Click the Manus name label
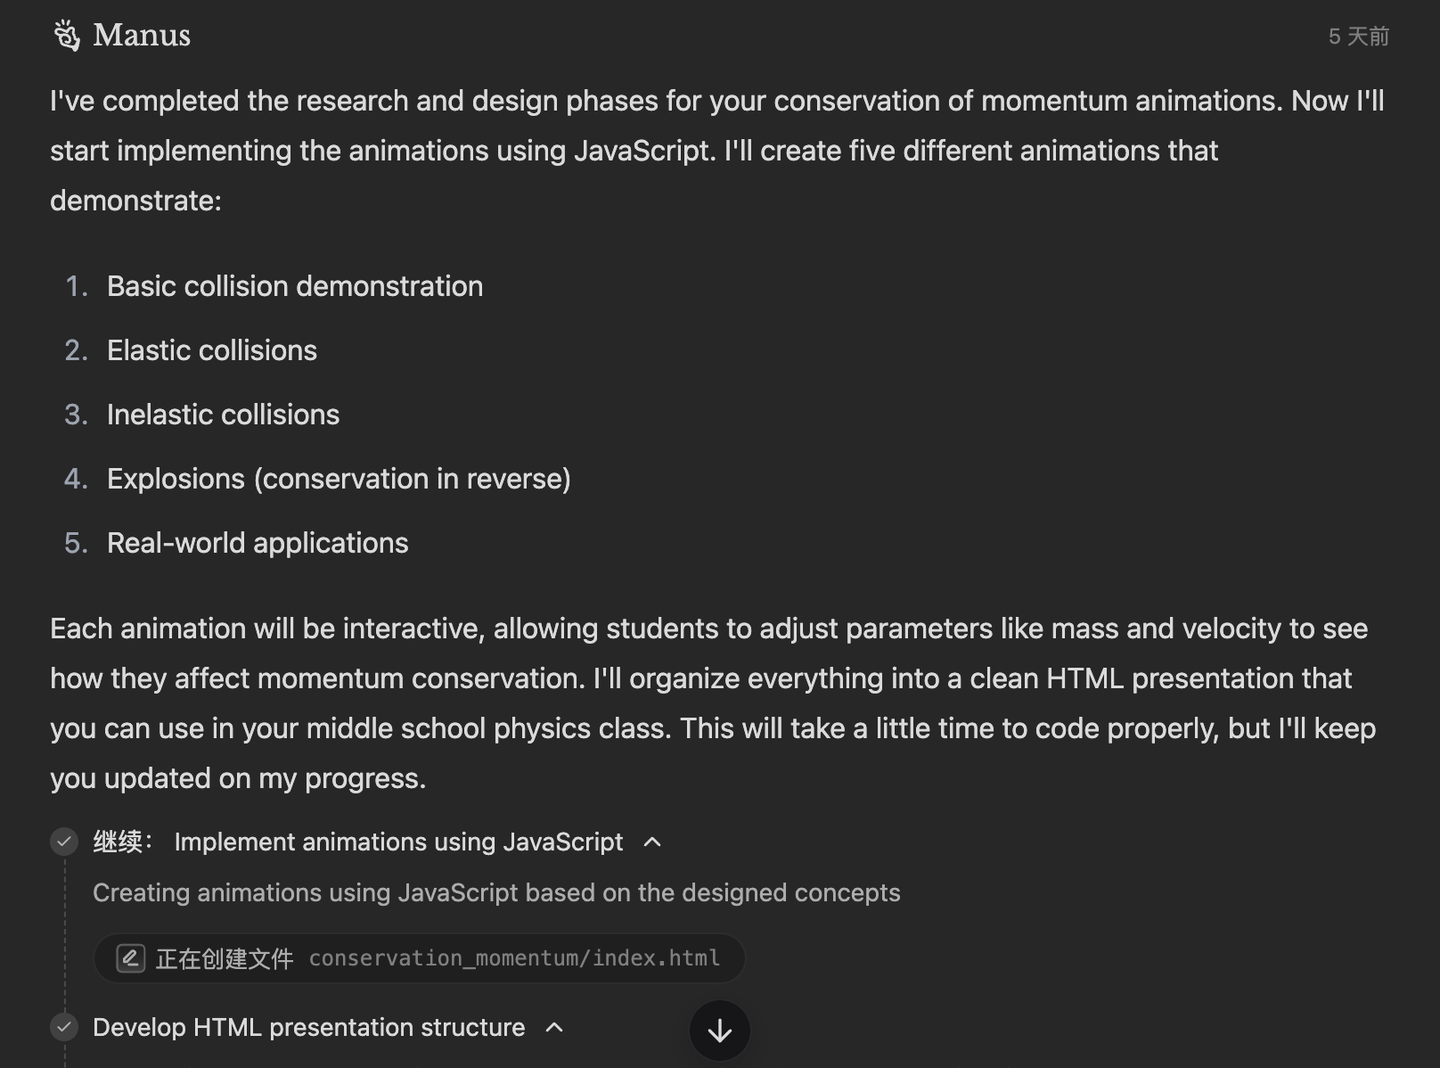This screenshot has height=1068, width=1440. [x=141, y=36]
